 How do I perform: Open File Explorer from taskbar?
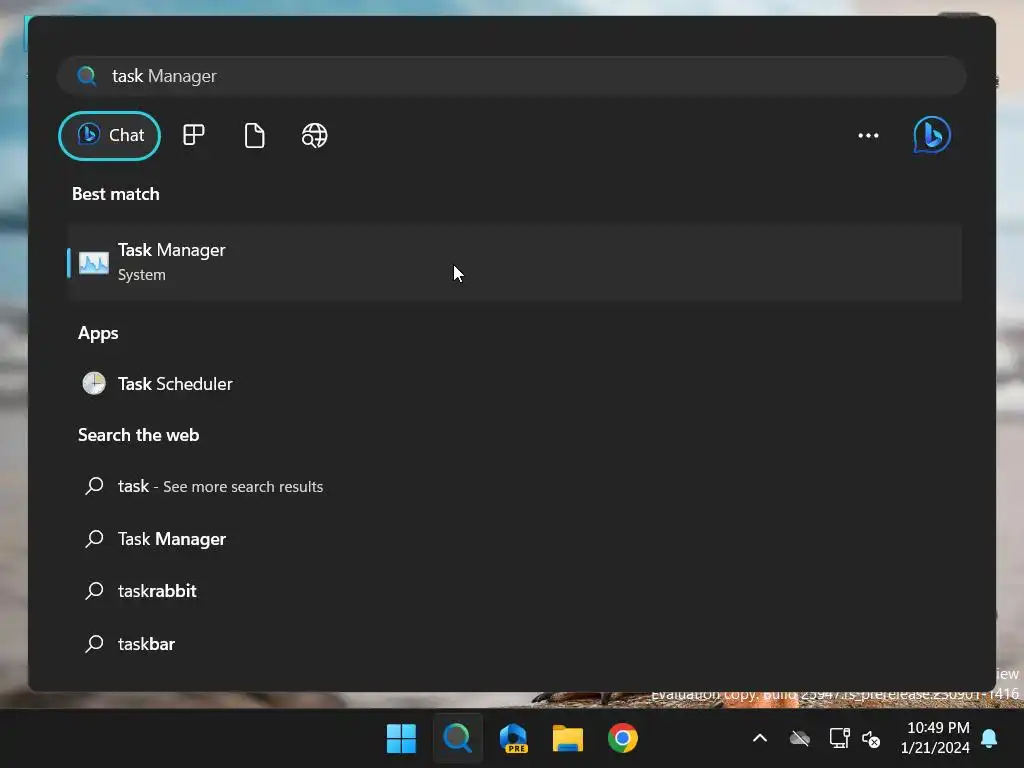(x=568, y=739)
